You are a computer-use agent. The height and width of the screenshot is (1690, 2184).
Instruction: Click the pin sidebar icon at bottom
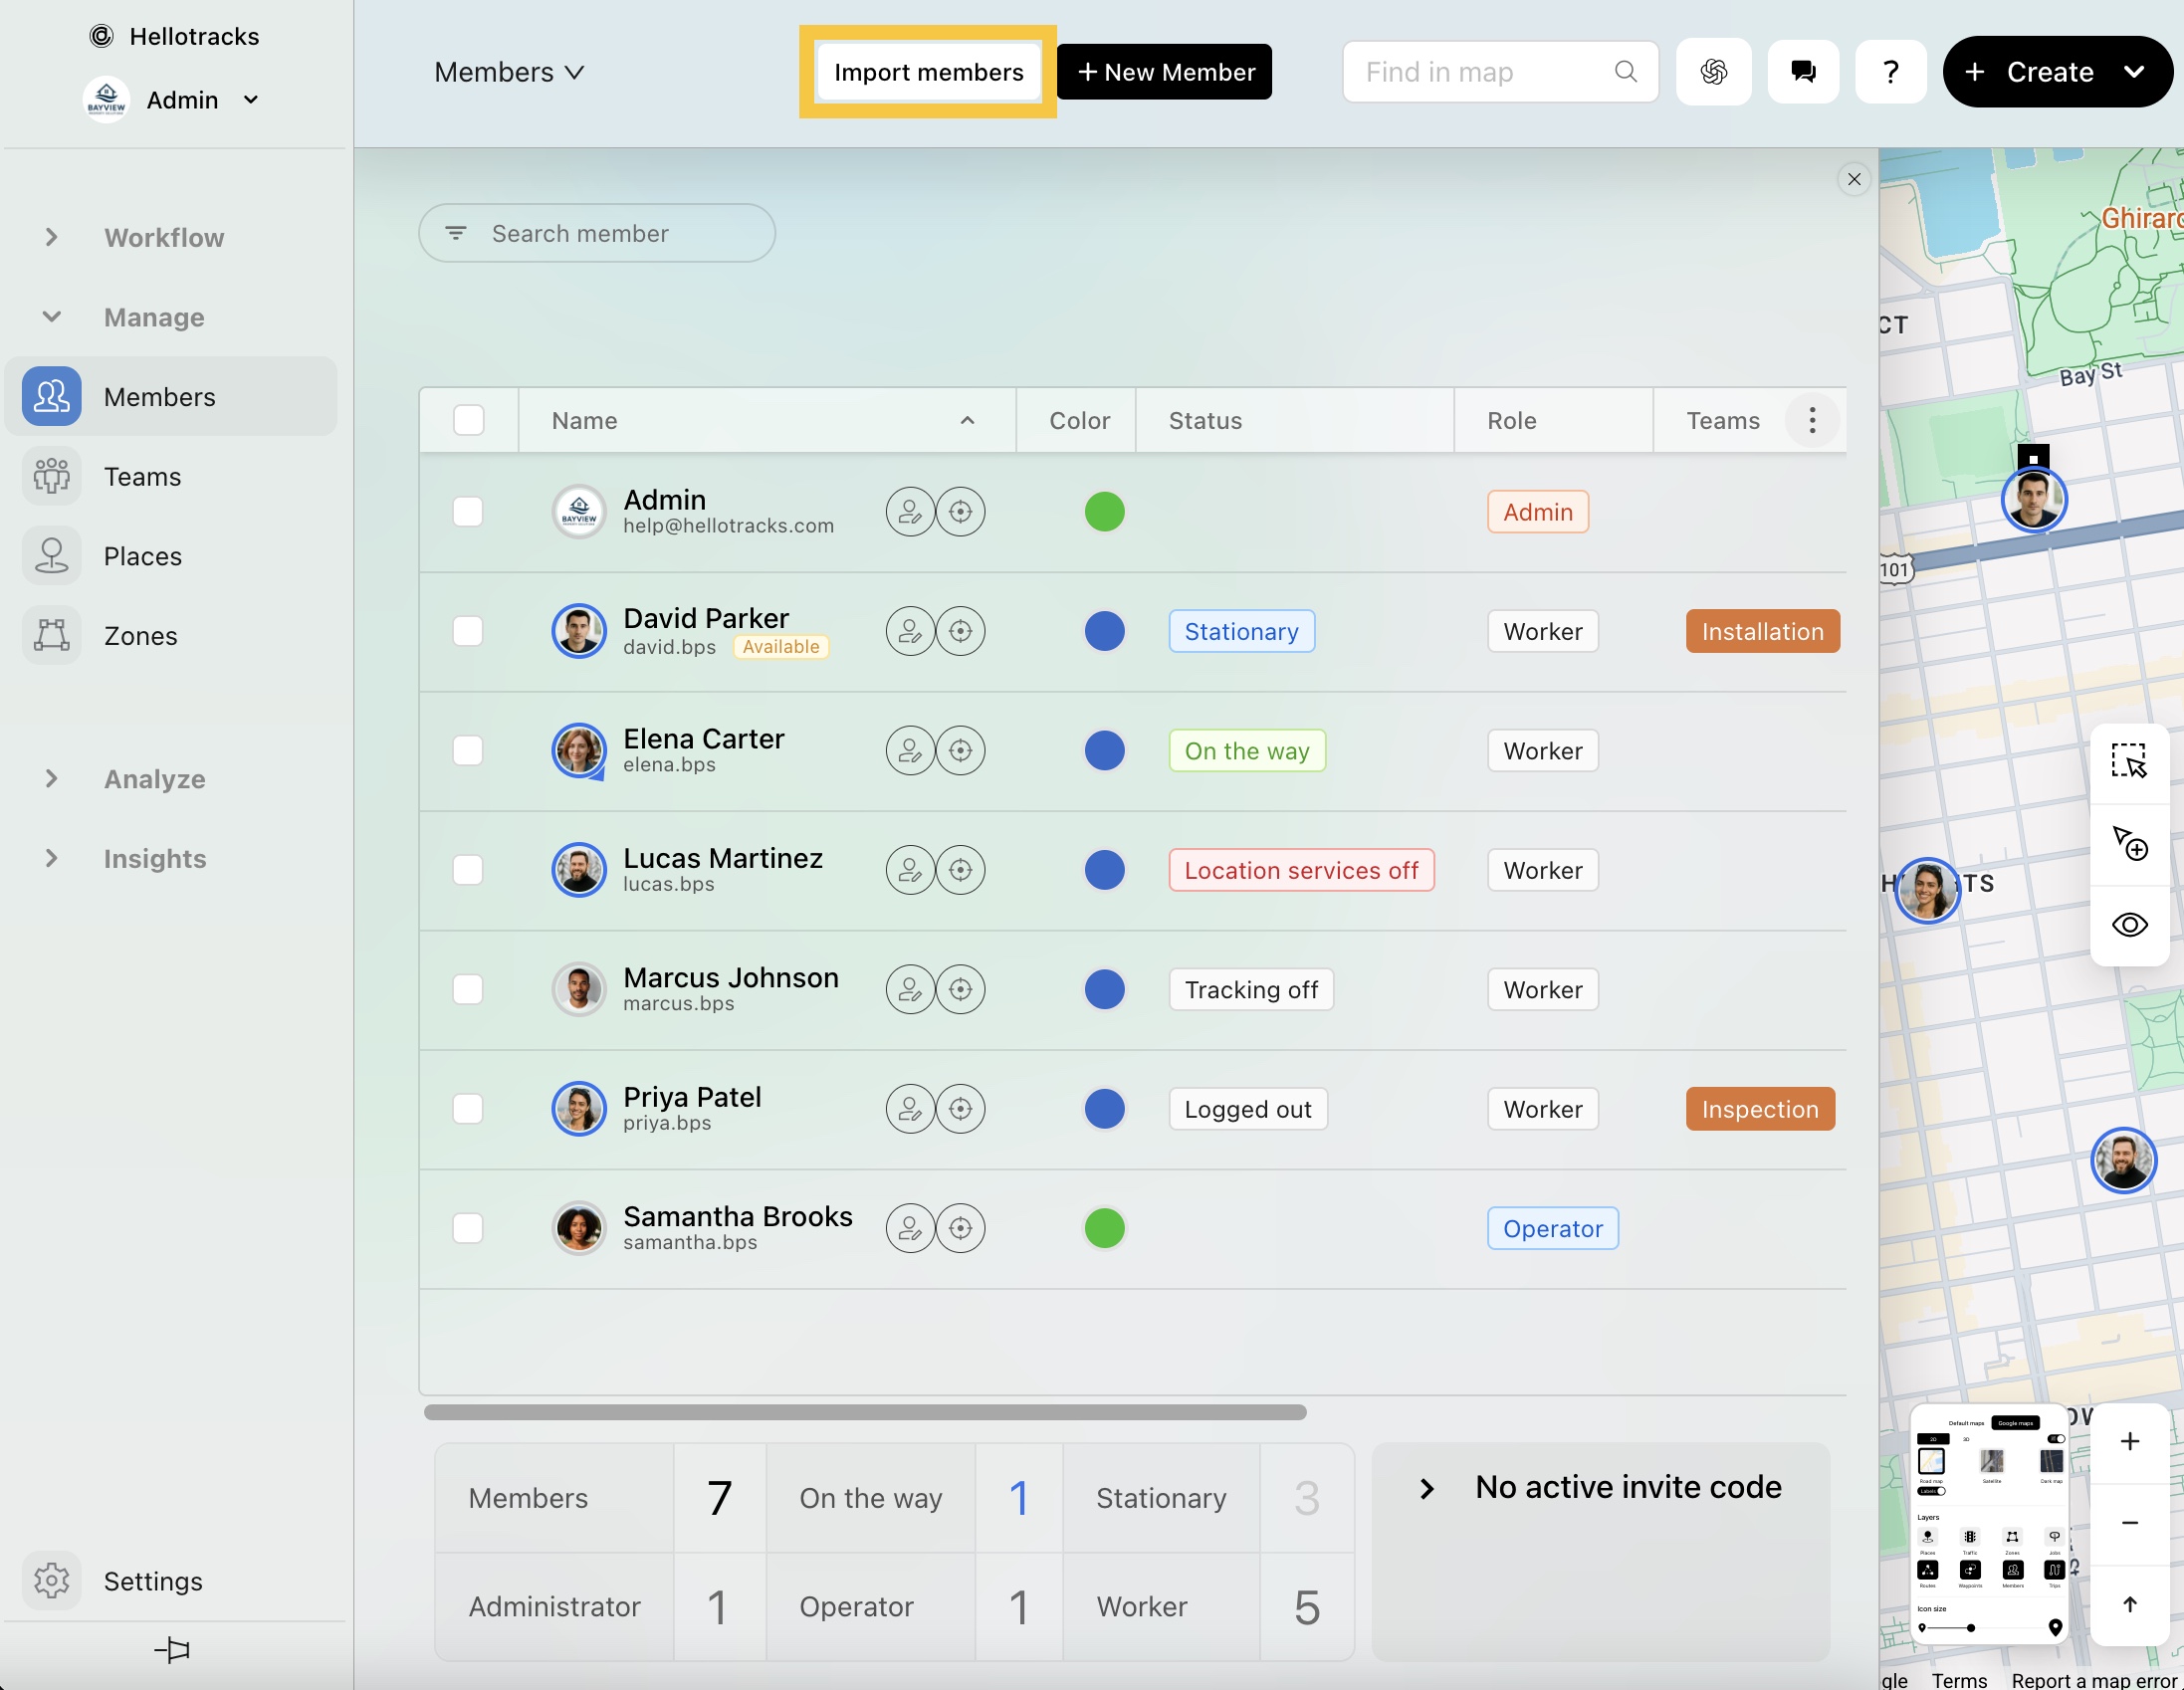[x=172, y=1649]
